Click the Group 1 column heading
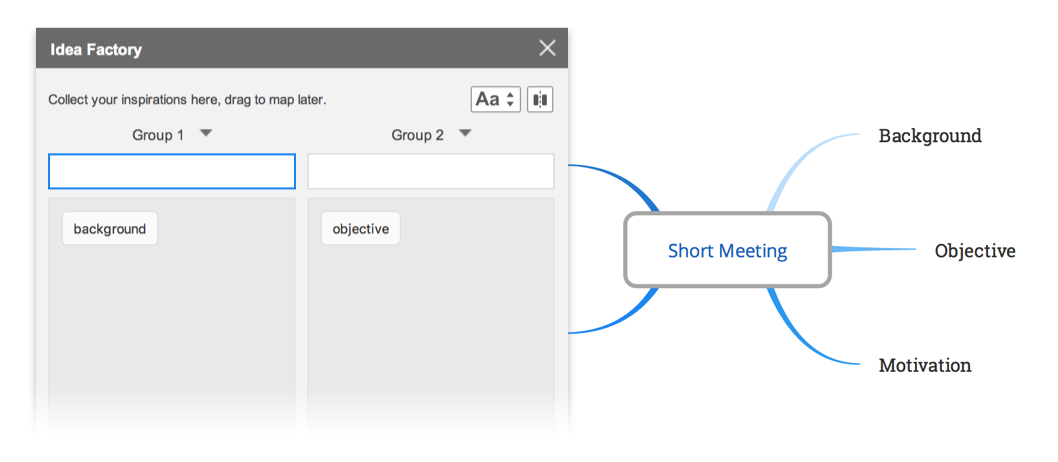This screenshot has height=462, width=1058. click(158, 135)
